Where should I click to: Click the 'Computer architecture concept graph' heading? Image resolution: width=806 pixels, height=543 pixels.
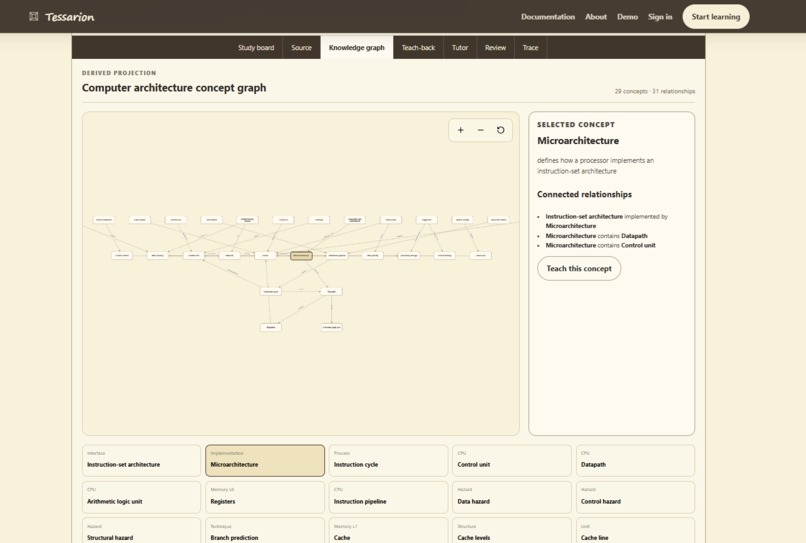click(x=174, y=88)
